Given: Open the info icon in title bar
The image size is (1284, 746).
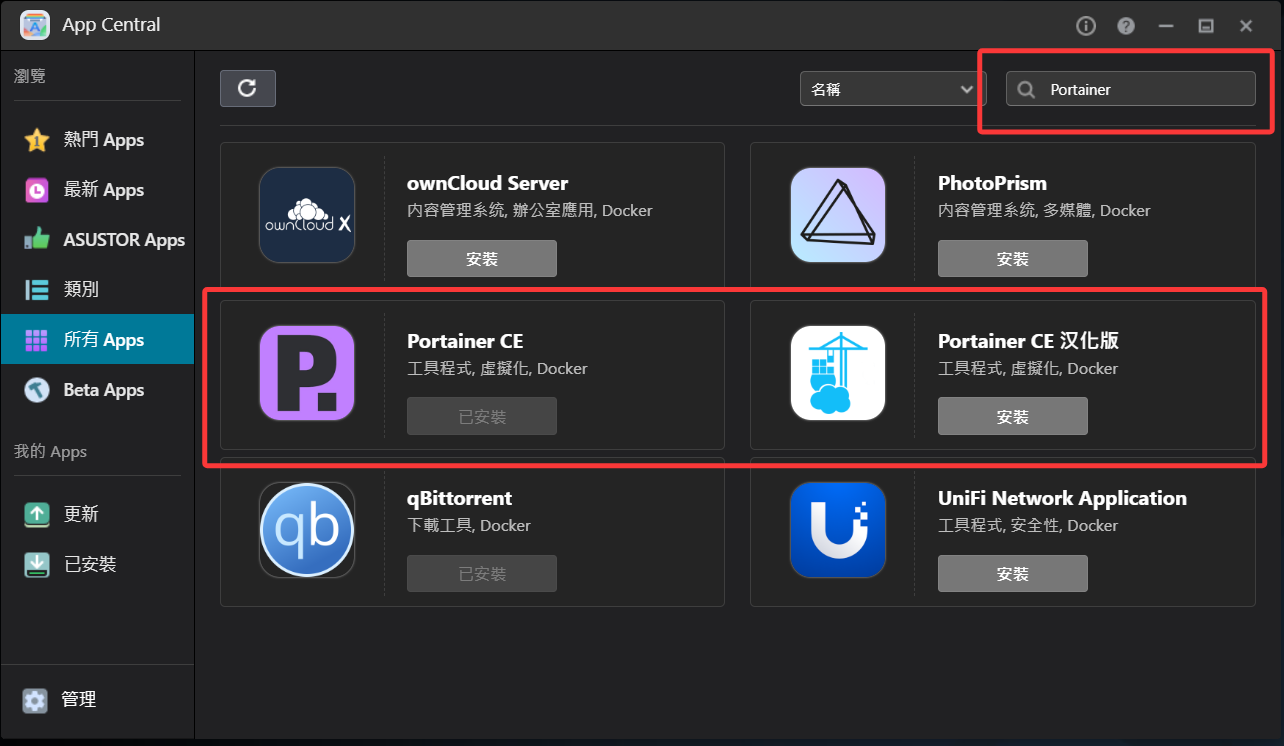Looking at the screenshot, I should pos(1086,26).
